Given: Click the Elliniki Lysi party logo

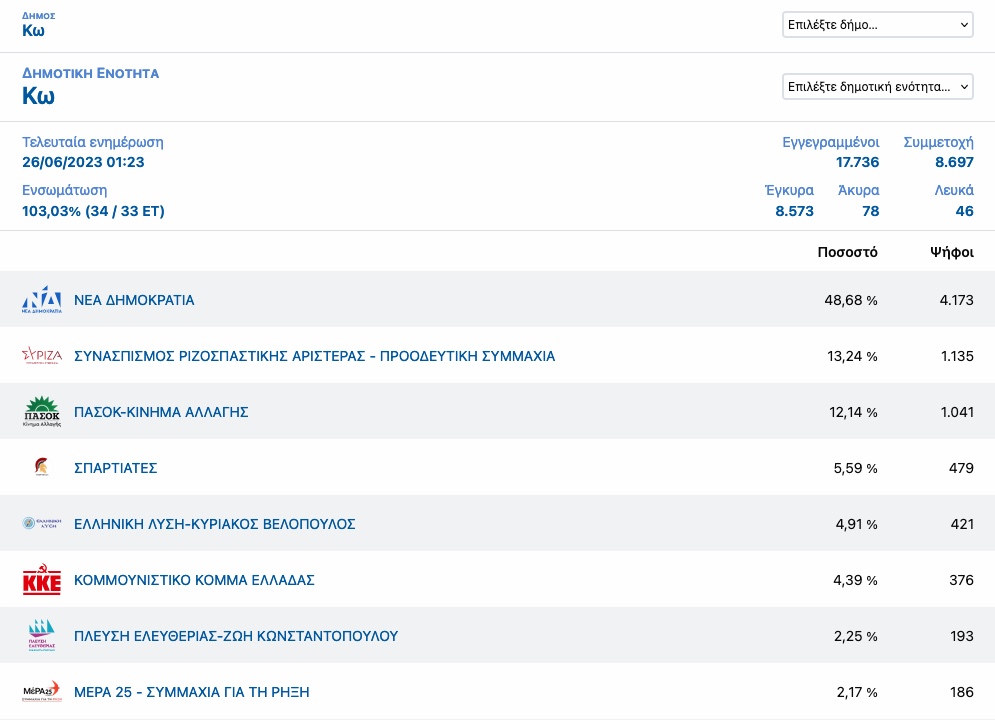Looking at the screenshot, I should pos(42,523).
